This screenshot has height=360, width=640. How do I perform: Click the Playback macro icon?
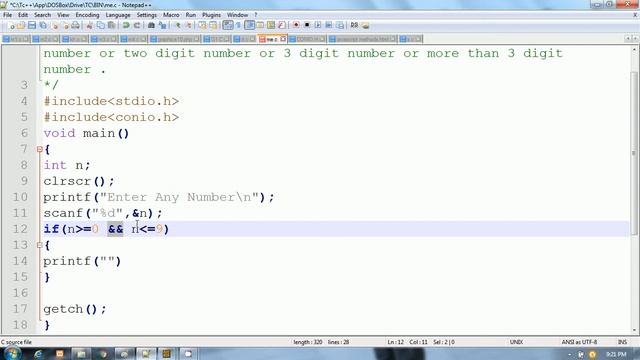click(318, 25)
